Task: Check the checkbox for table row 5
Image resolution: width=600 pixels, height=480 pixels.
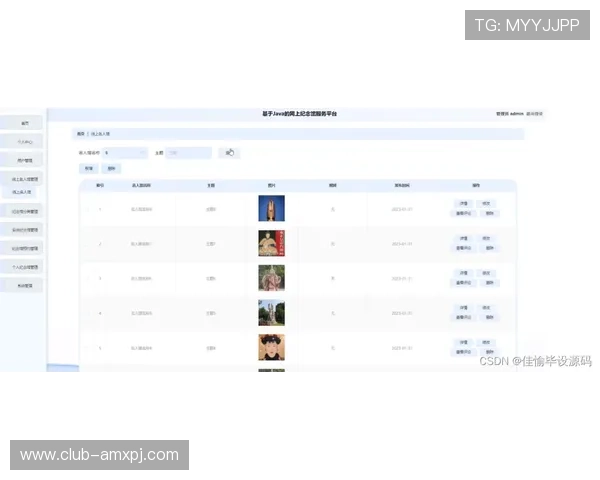Action: 86,348
